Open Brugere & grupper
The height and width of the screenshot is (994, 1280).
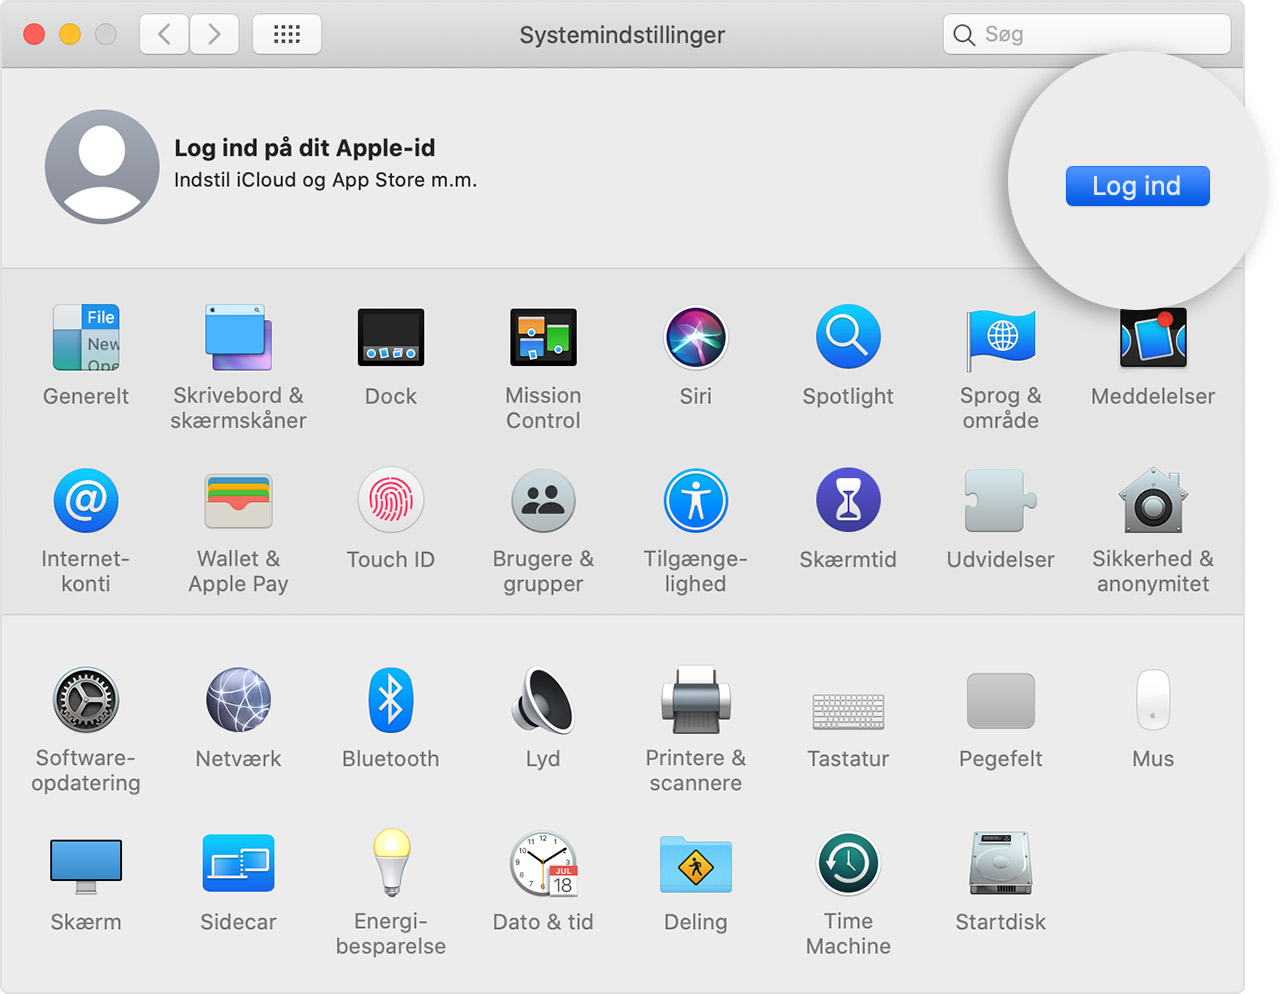(543, 500)
